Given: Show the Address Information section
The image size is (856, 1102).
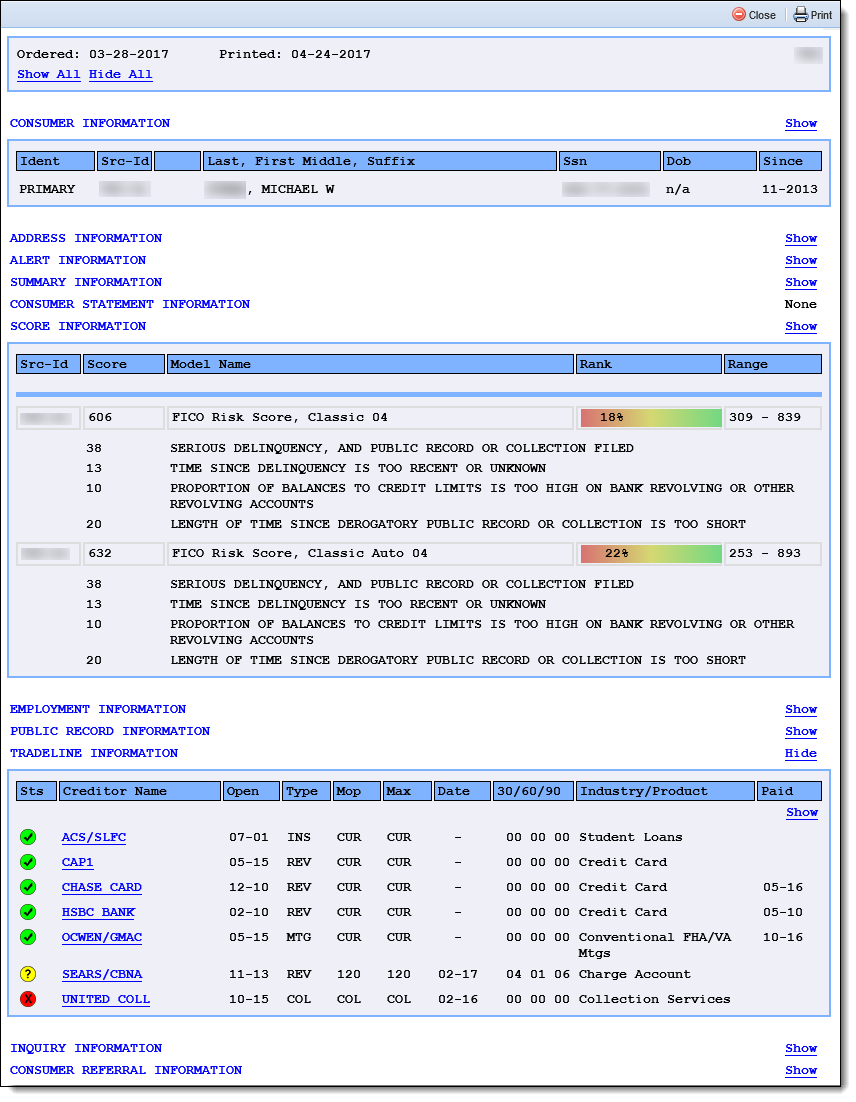Looking at the screenshot, I should (x=800, y=238).
